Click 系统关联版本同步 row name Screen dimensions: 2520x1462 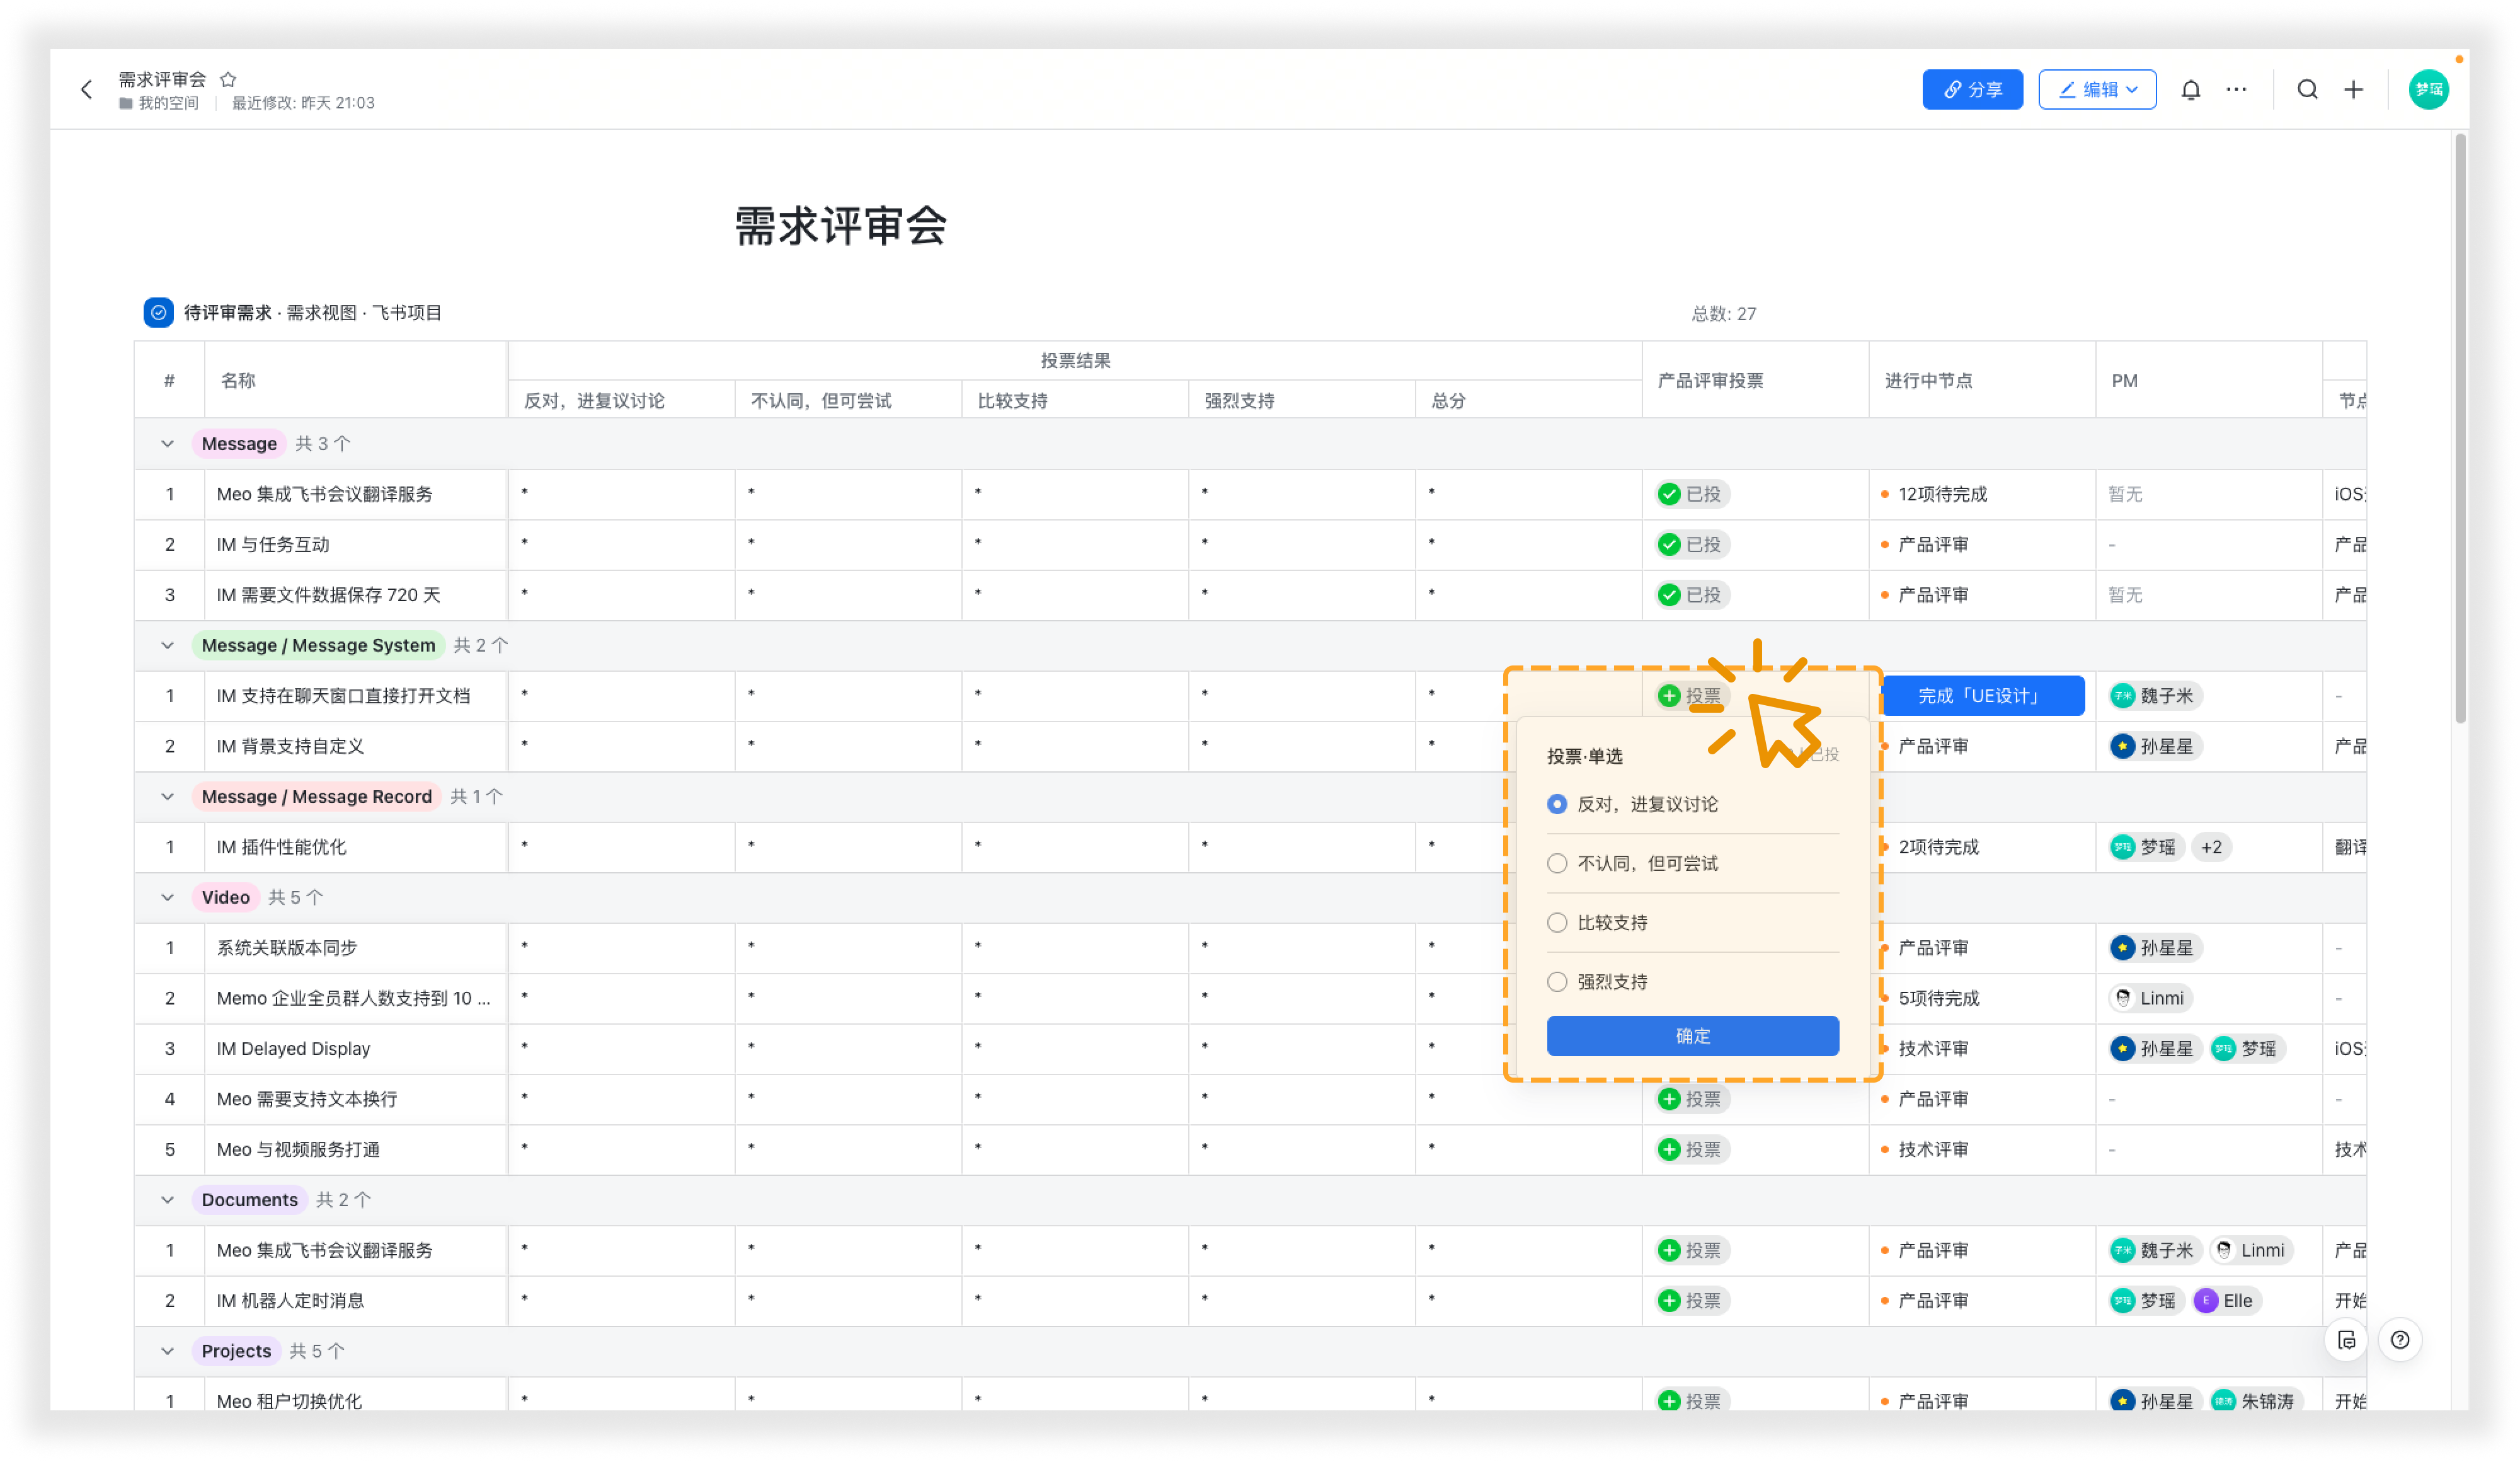pos(287,948)
